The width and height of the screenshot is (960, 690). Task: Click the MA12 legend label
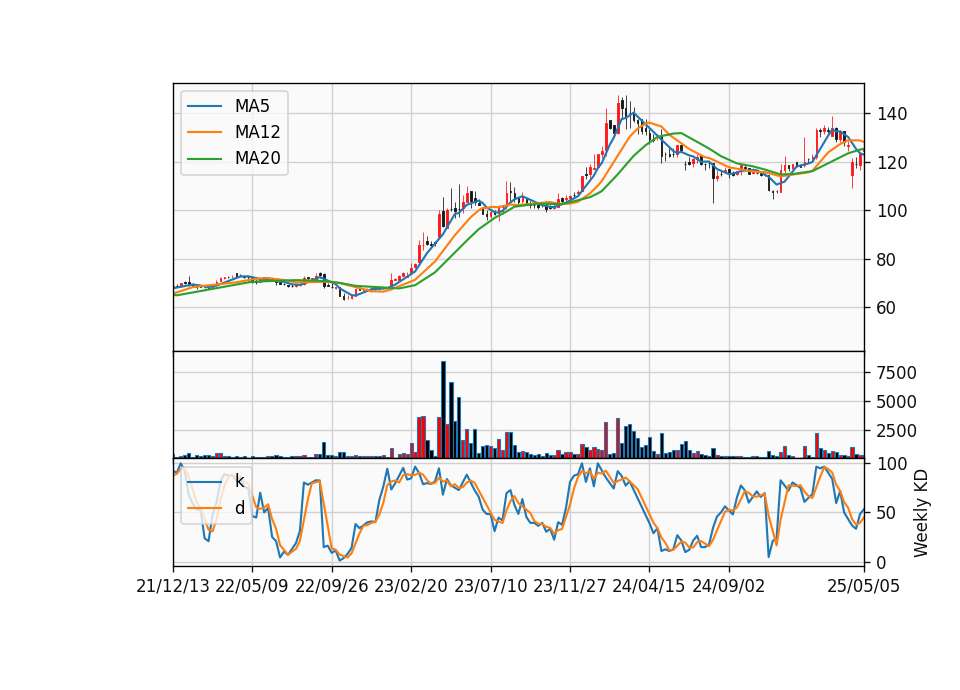pos(257,132)
